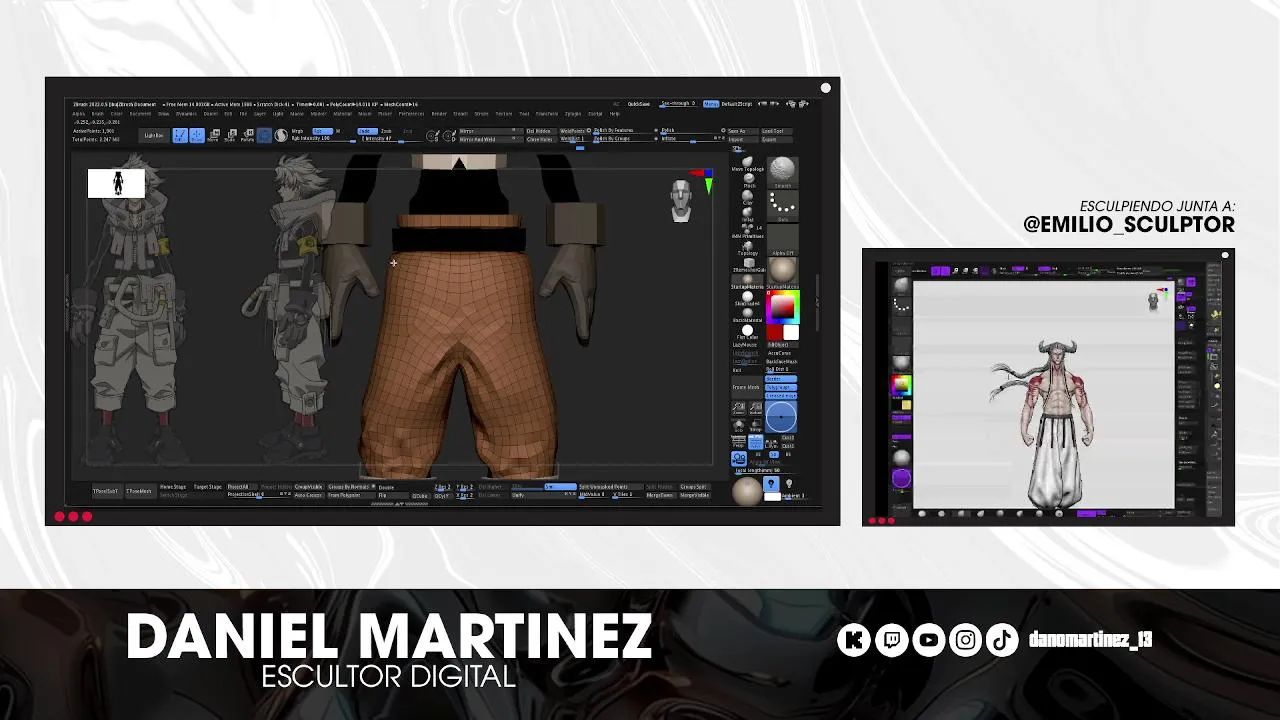The width and height of the screenshot is (1280, 720).
Task: Adjust the Rgb Intensity slider
Action: [322, 139]
